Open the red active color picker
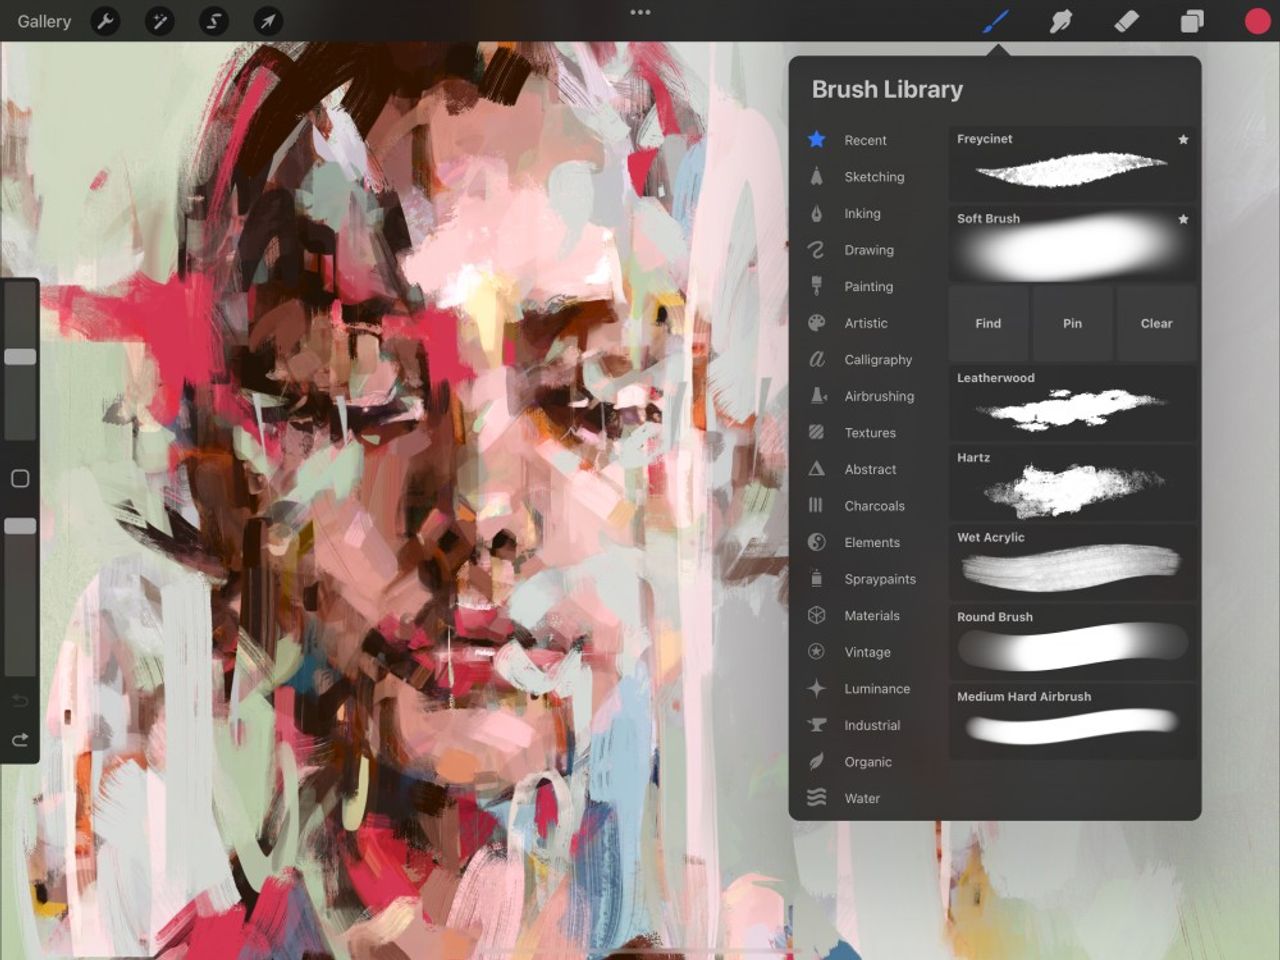1280x960 pixels. [1257, 21]
